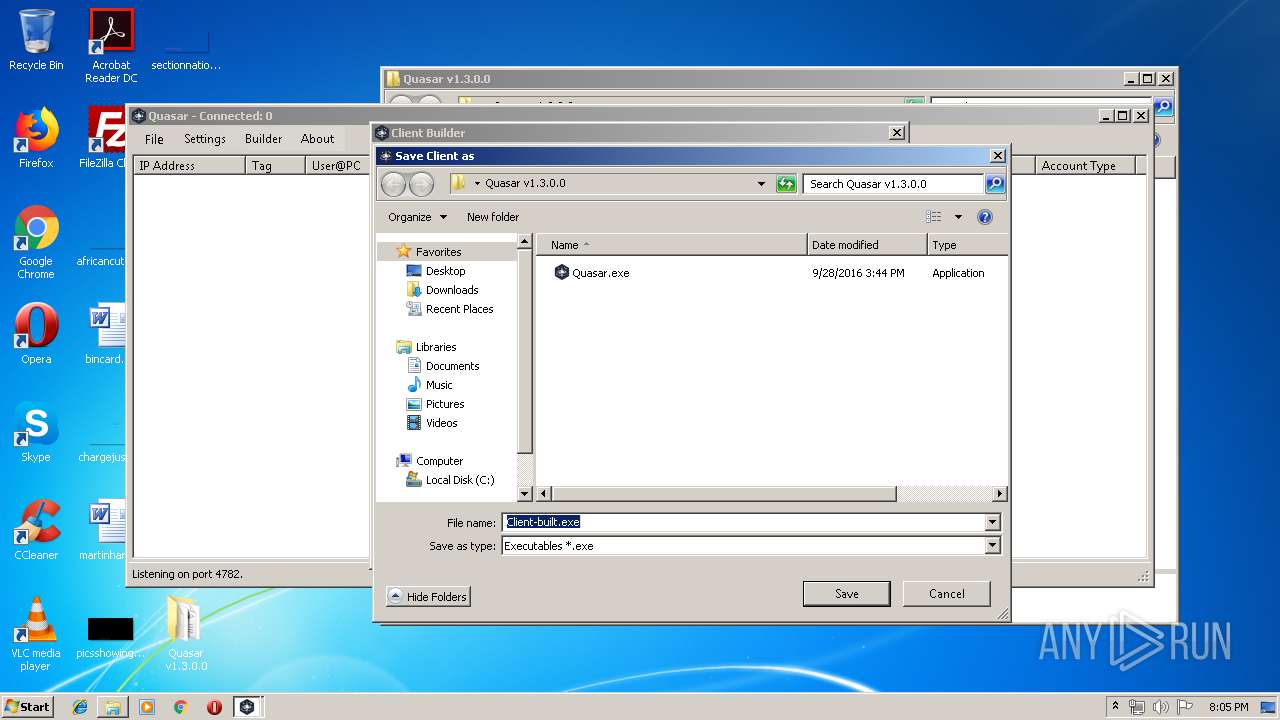The height and width of the screenshot is (720, 1280).
Task: Click the horizontal scrollbar in file list
Action: (724, 494)
